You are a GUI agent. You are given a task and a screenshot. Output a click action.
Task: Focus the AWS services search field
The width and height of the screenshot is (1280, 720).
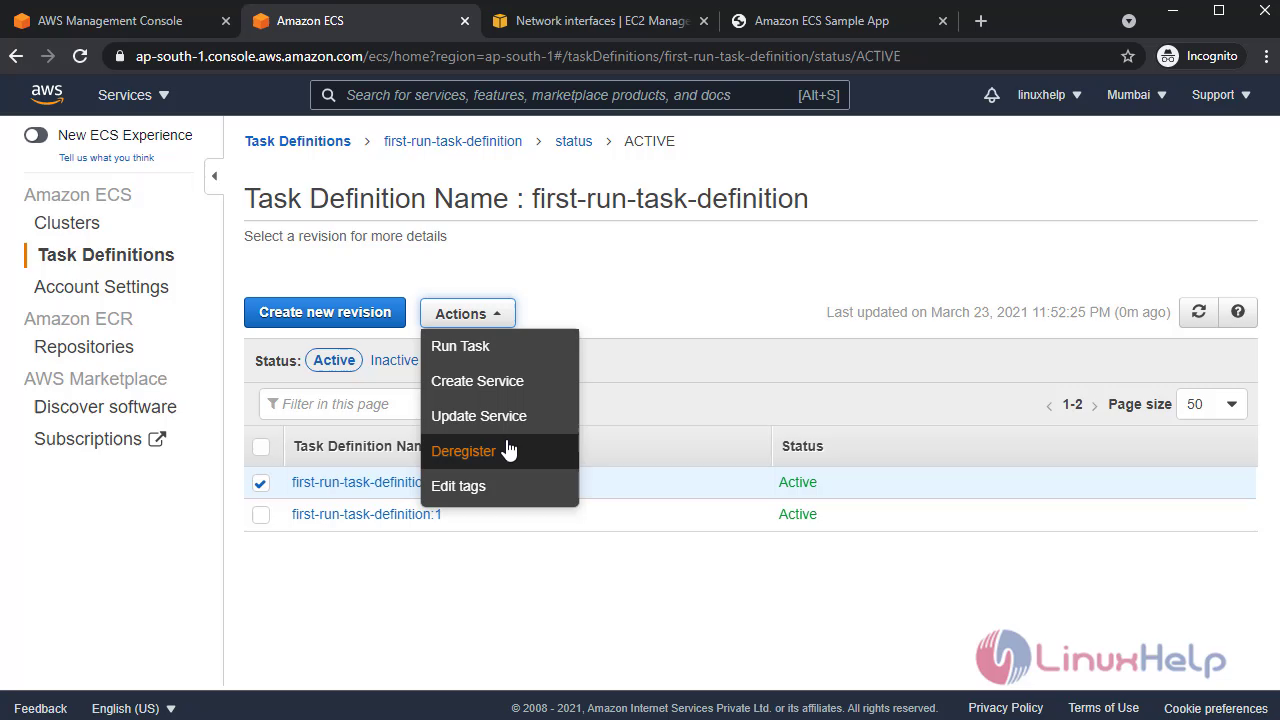[x=580, y=95]
